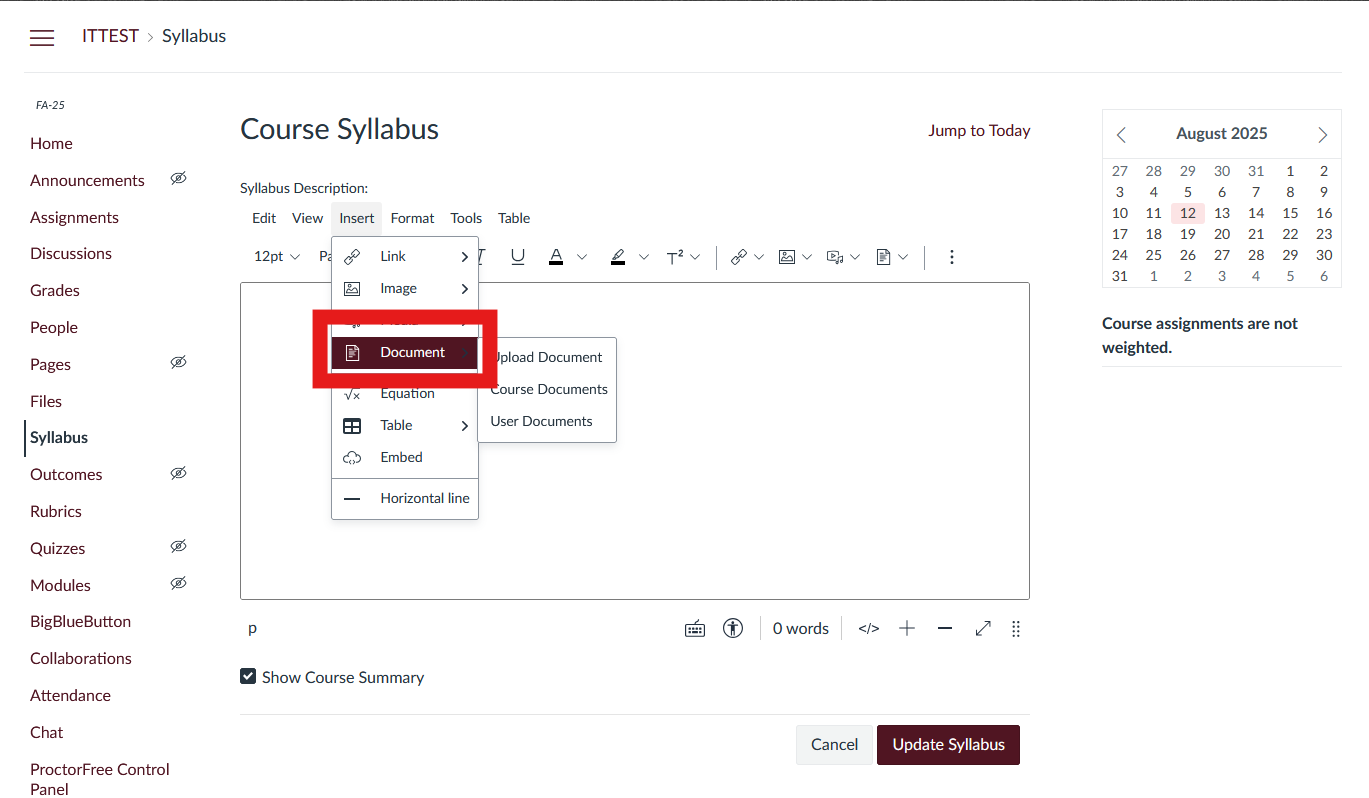Open Assignments in course navigation
Screen dimensions: 1369x798
point(74,217)
